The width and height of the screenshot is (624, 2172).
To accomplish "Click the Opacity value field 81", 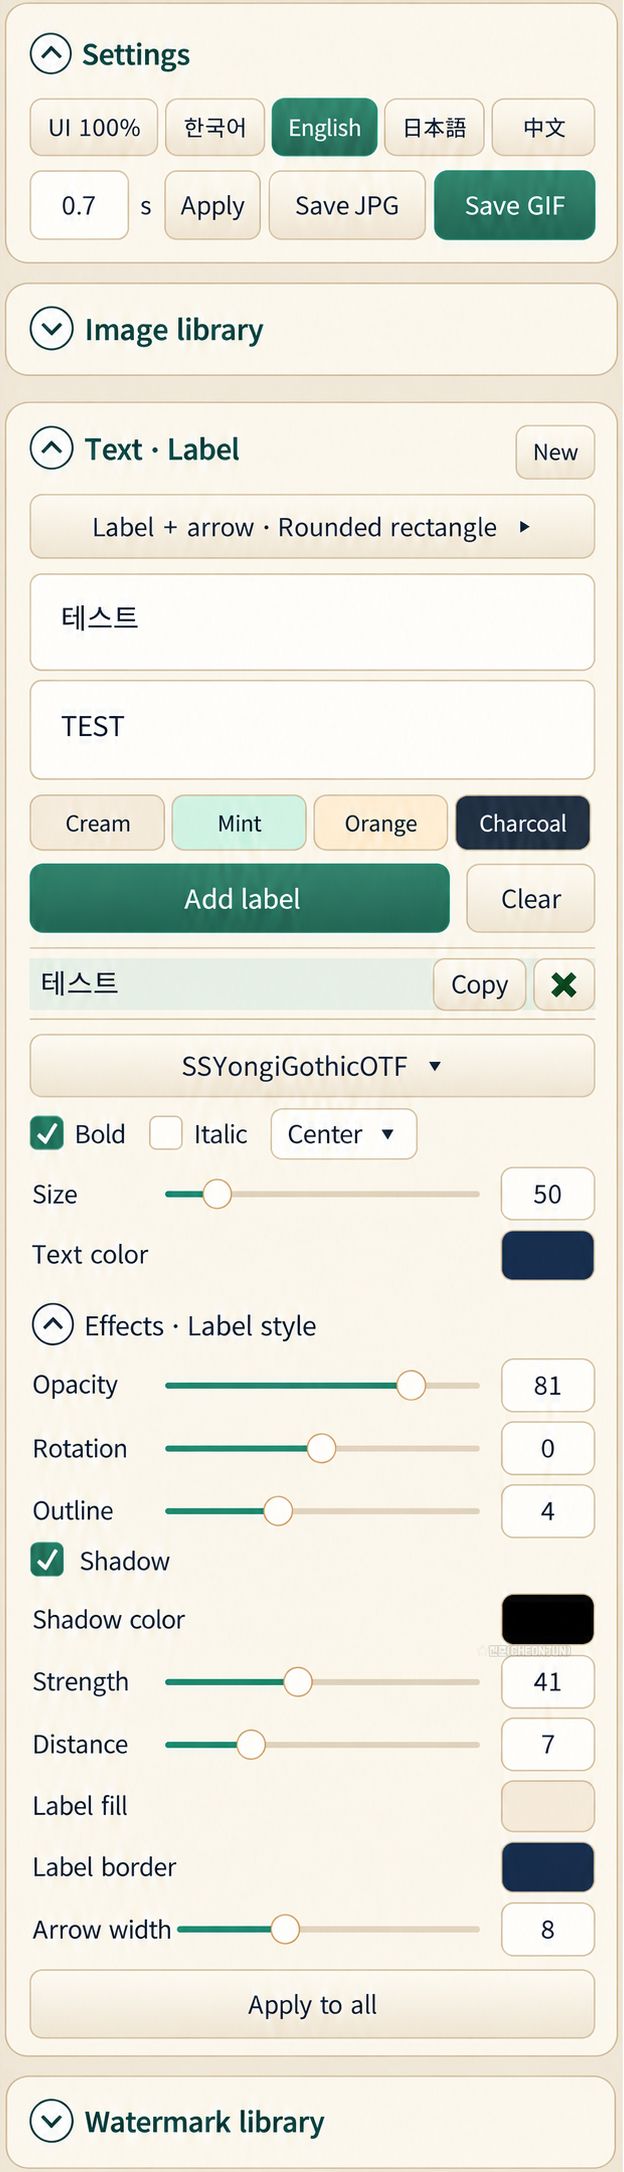I will [x=547, y=1385].
